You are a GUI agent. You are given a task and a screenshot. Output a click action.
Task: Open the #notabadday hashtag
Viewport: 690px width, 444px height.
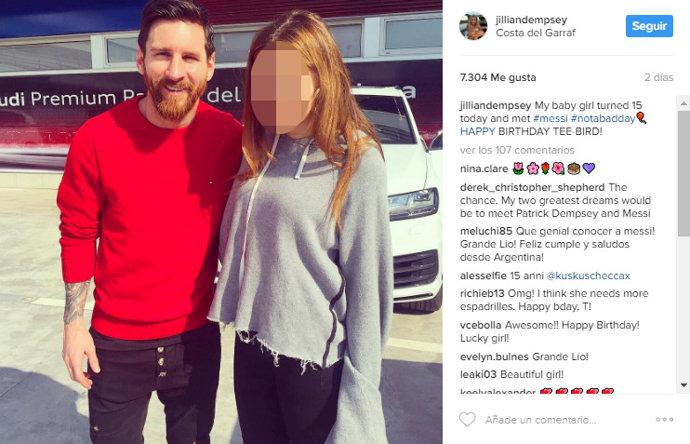(x=603, y=118)
